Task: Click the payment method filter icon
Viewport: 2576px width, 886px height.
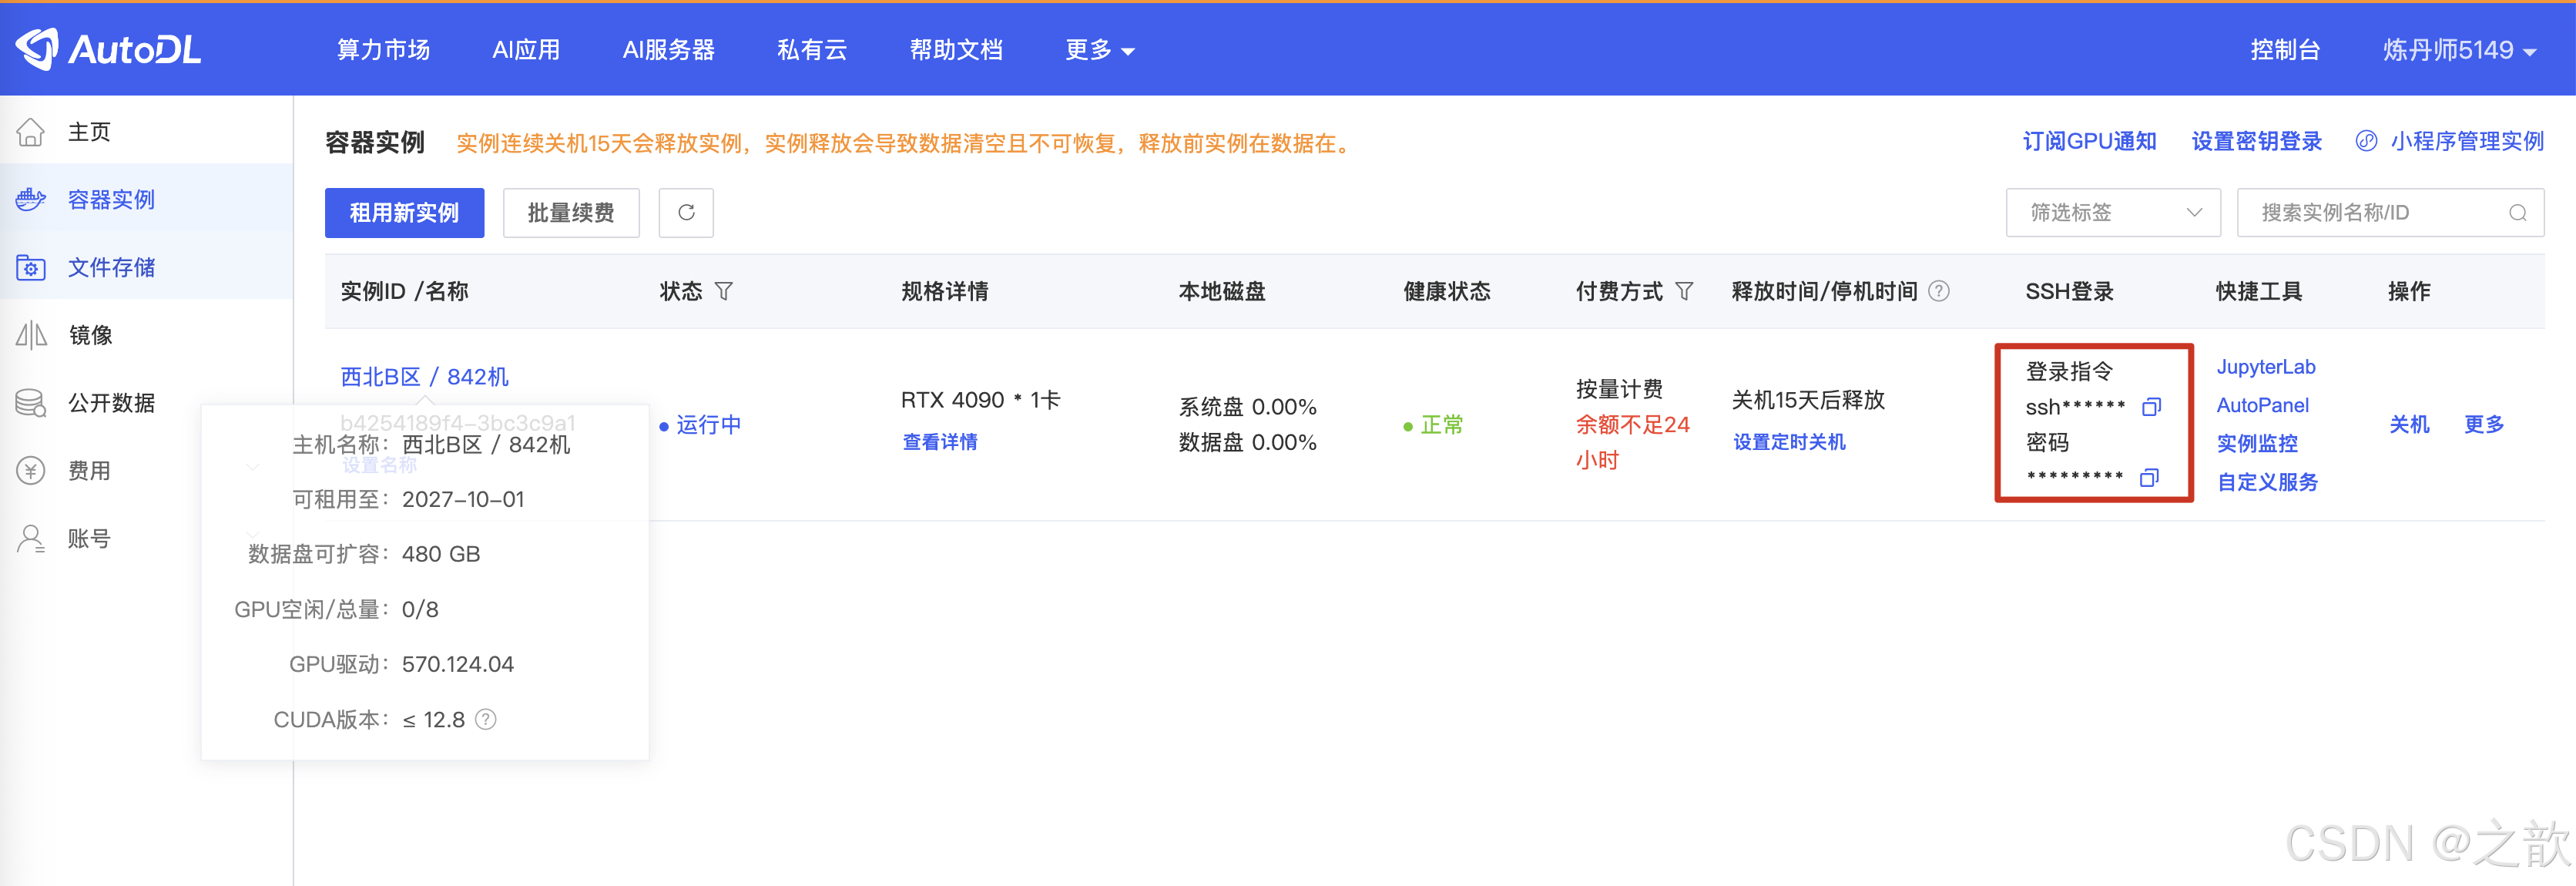Action: point(1684,291)
